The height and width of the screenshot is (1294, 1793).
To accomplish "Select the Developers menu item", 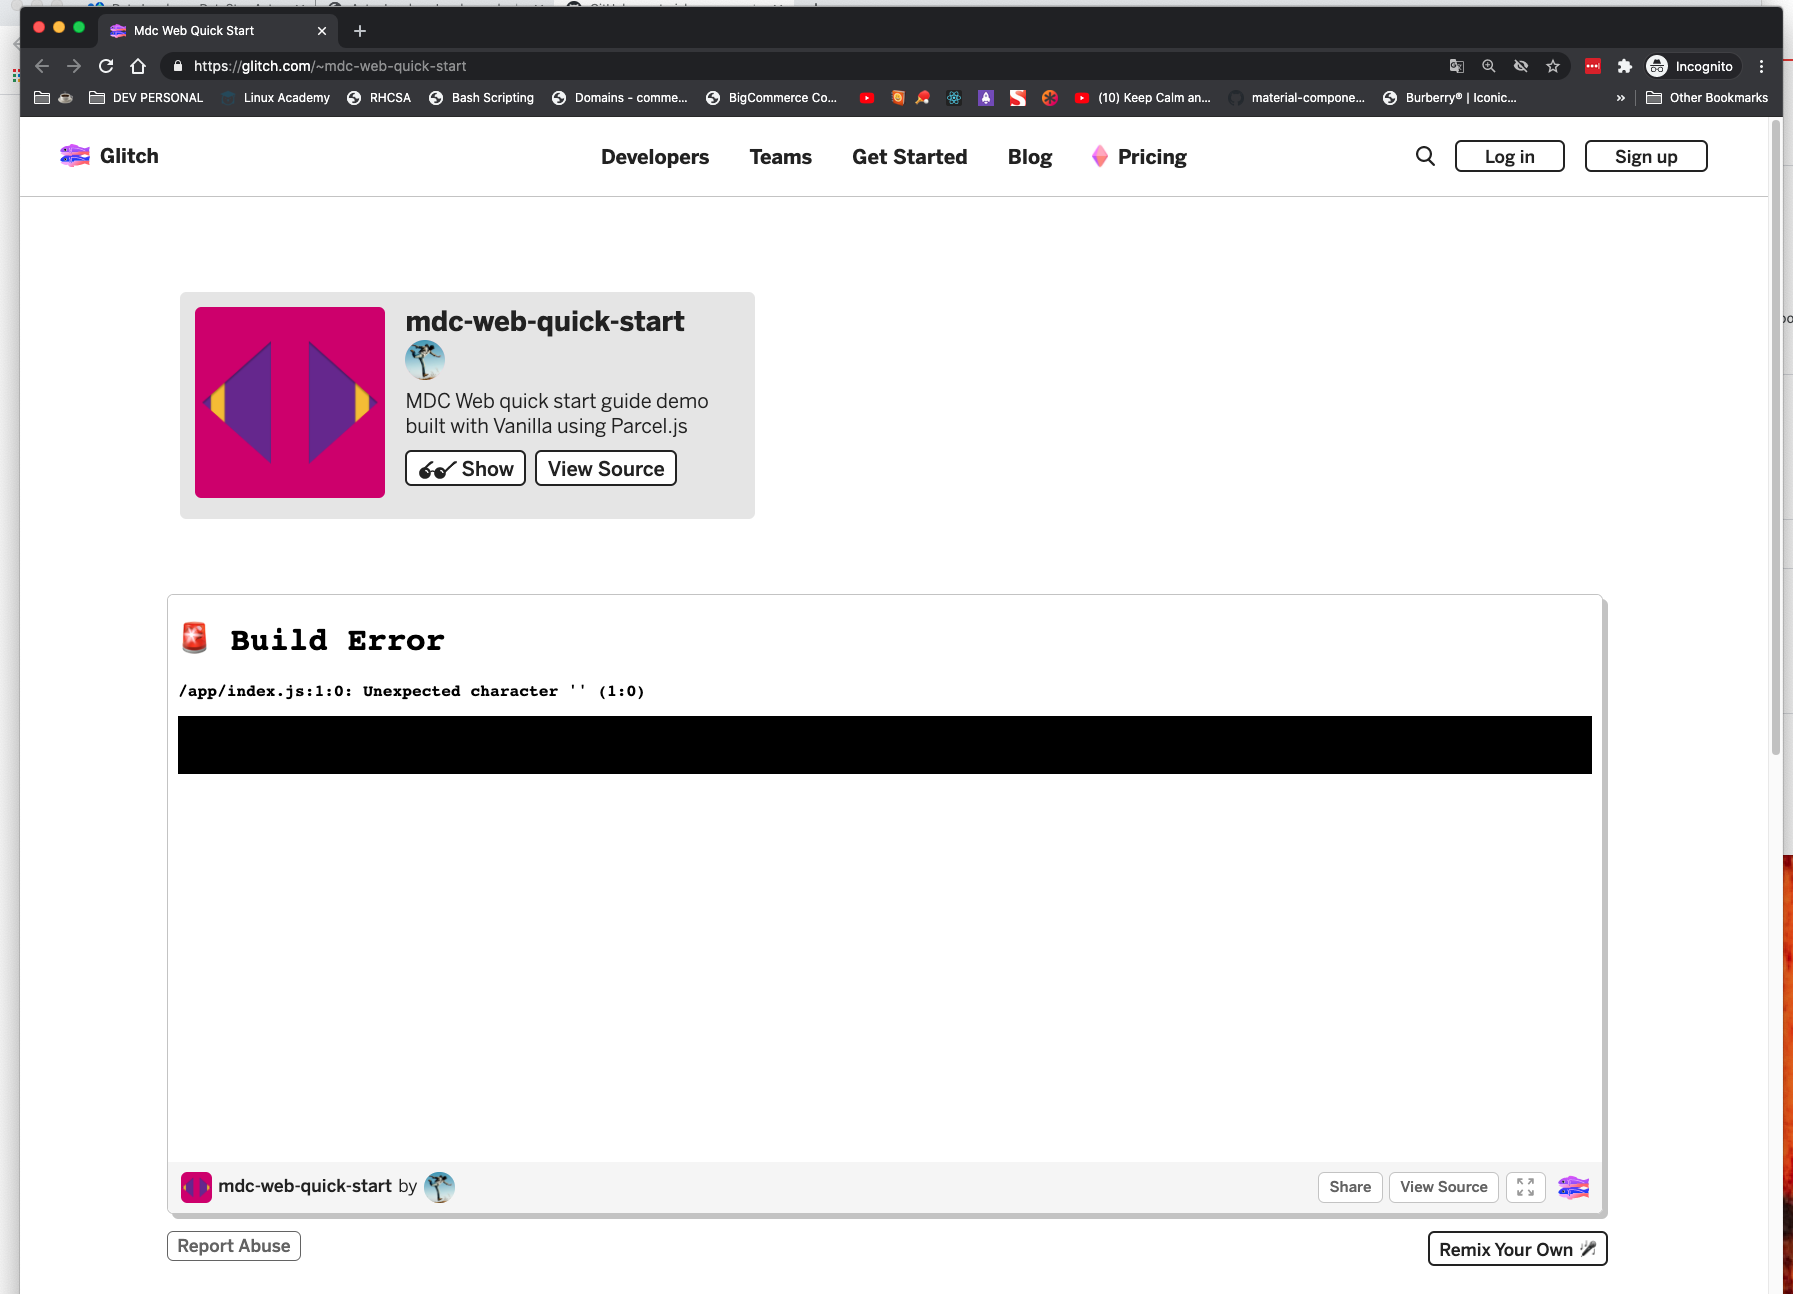I will [654, 156].
